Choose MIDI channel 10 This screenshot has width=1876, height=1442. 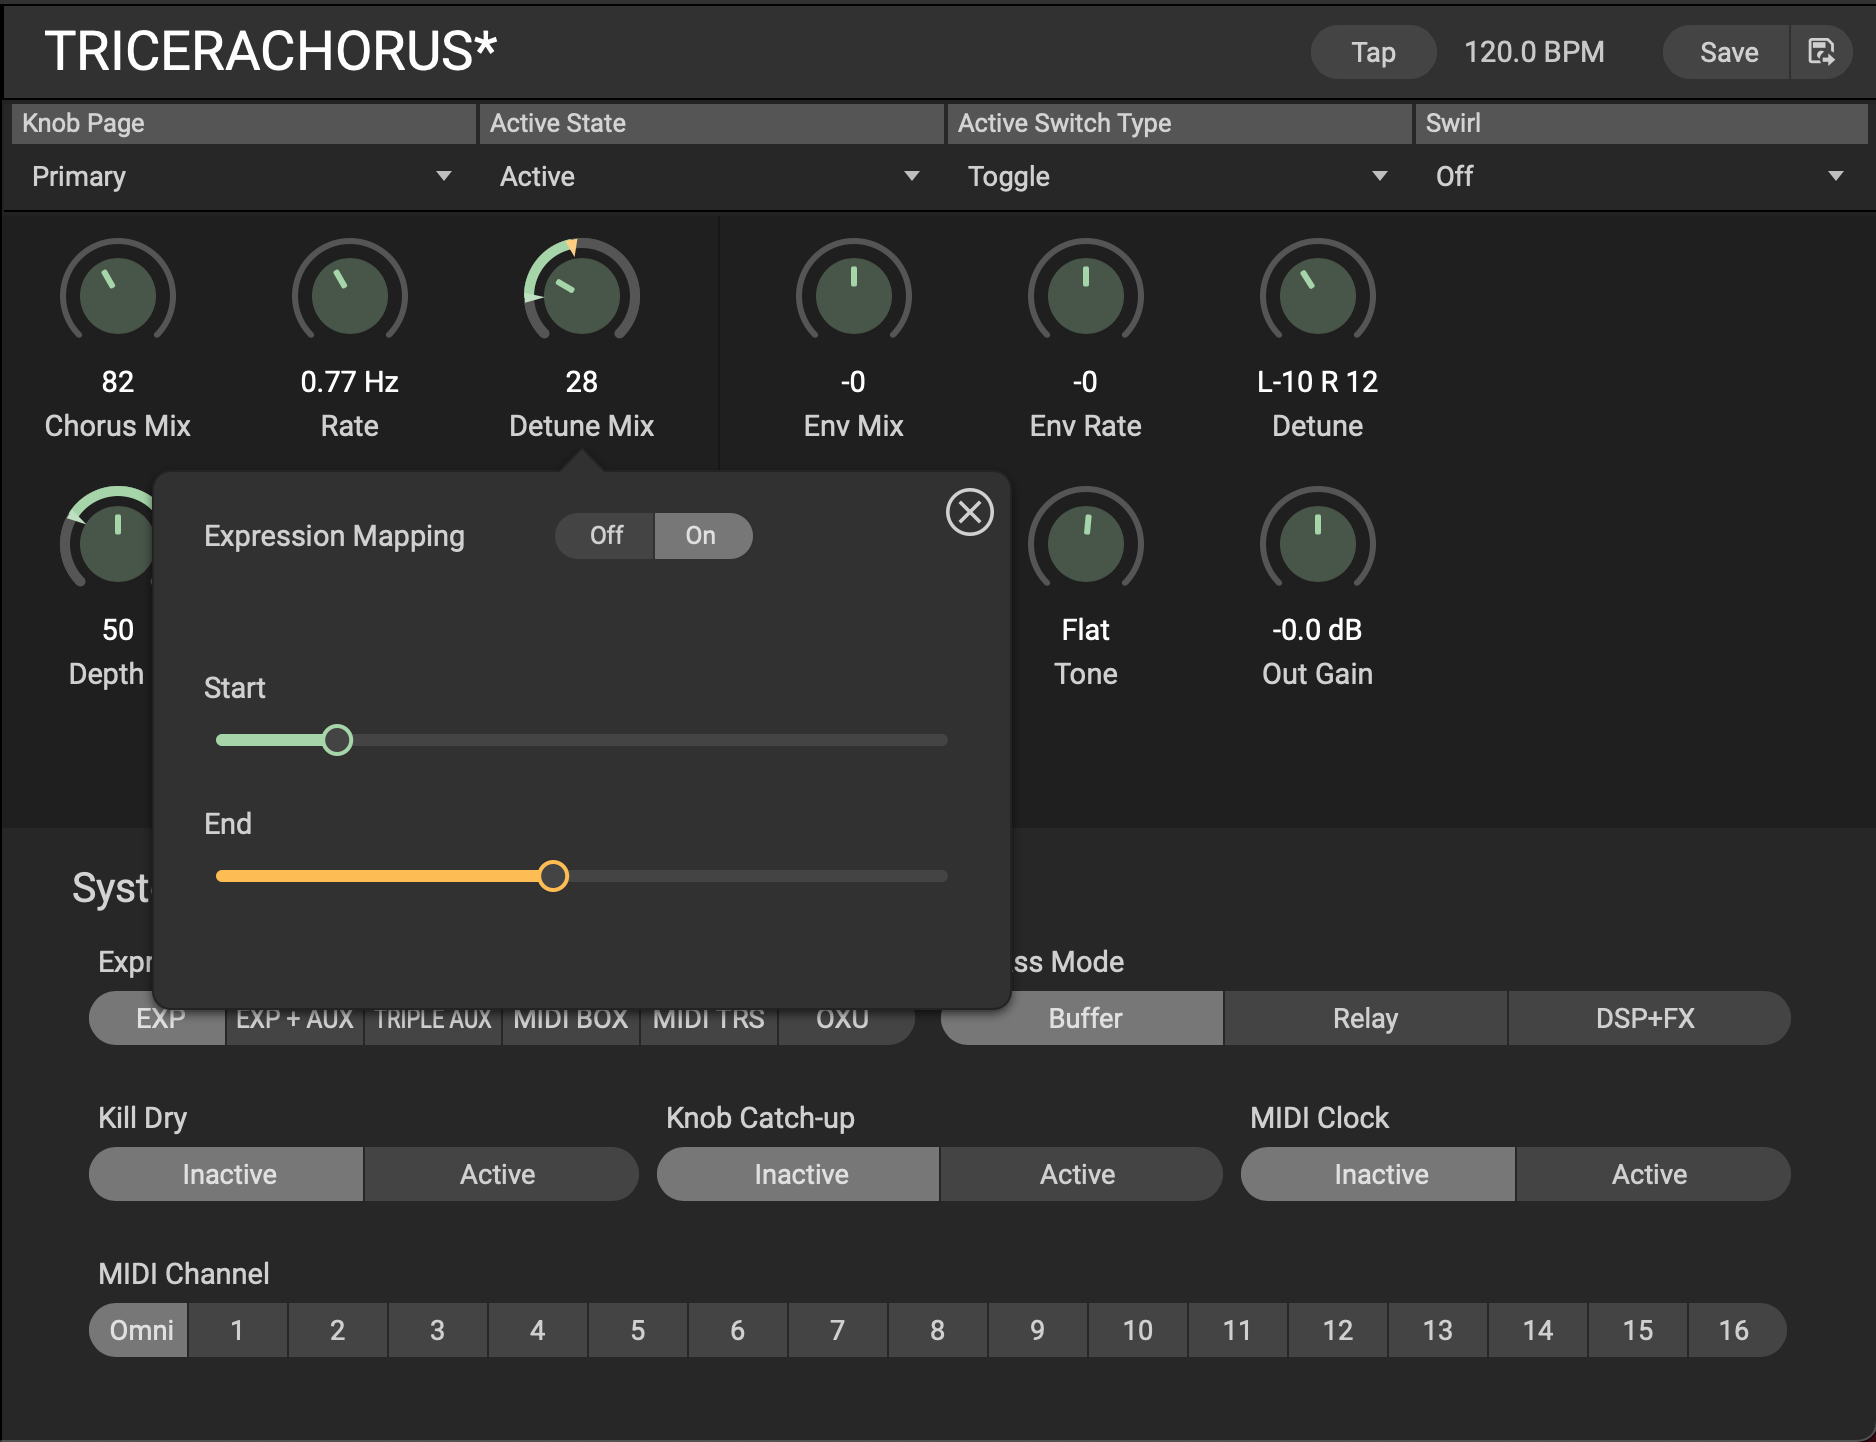(1137, 1330)
